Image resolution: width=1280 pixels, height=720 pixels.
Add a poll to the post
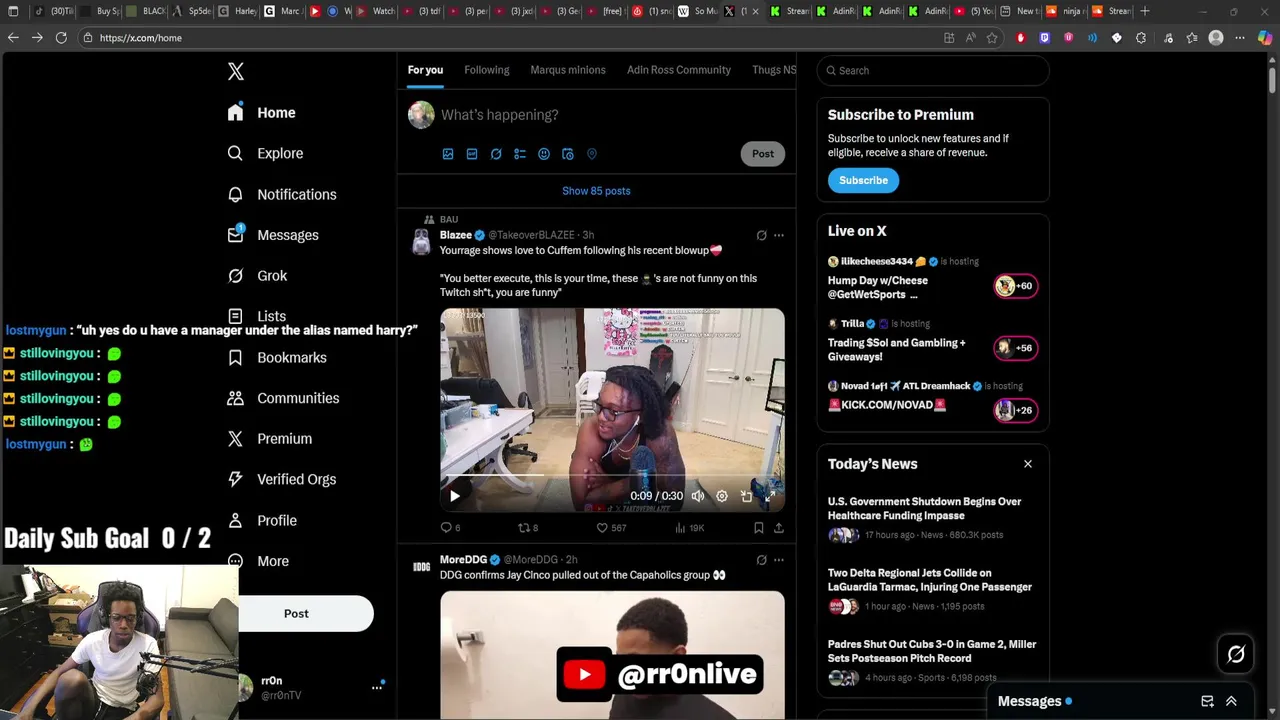click(520, 154)
